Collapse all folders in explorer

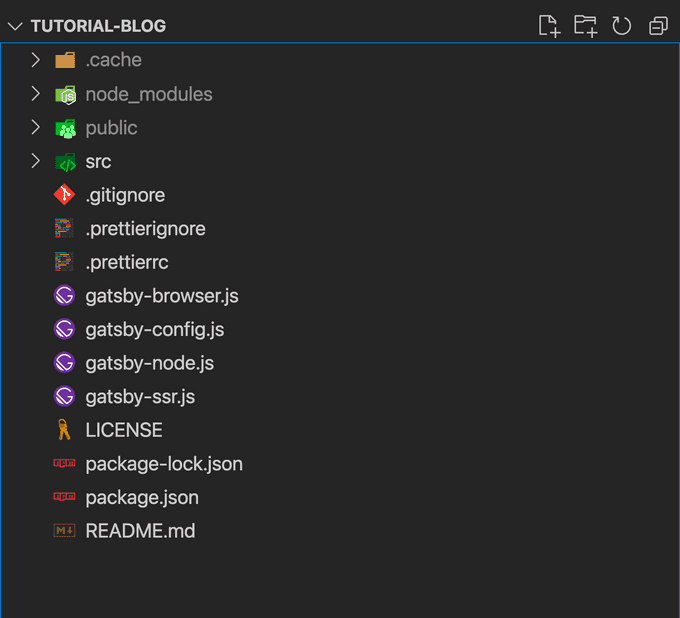tap(658, 26)
